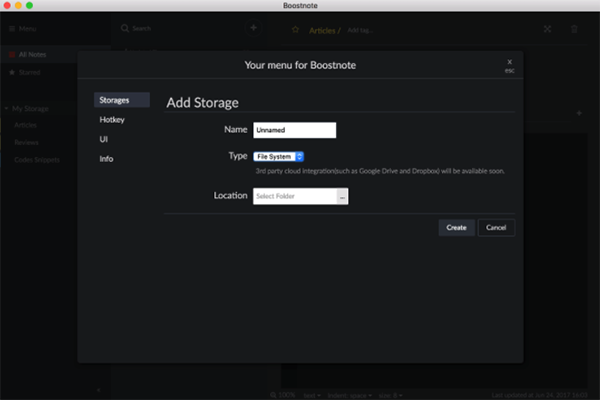Viewport: 600px width, 400px height.
Task: Click the fullscreen expand icon in note header
Action: pyautogui.click(x=547, y=29)
